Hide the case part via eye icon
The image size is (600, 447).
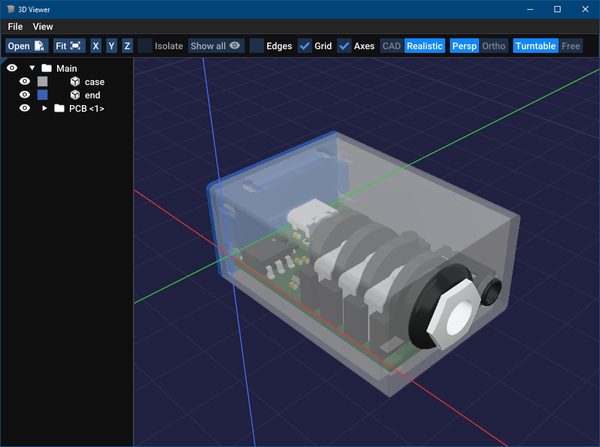tap(25, 82)
